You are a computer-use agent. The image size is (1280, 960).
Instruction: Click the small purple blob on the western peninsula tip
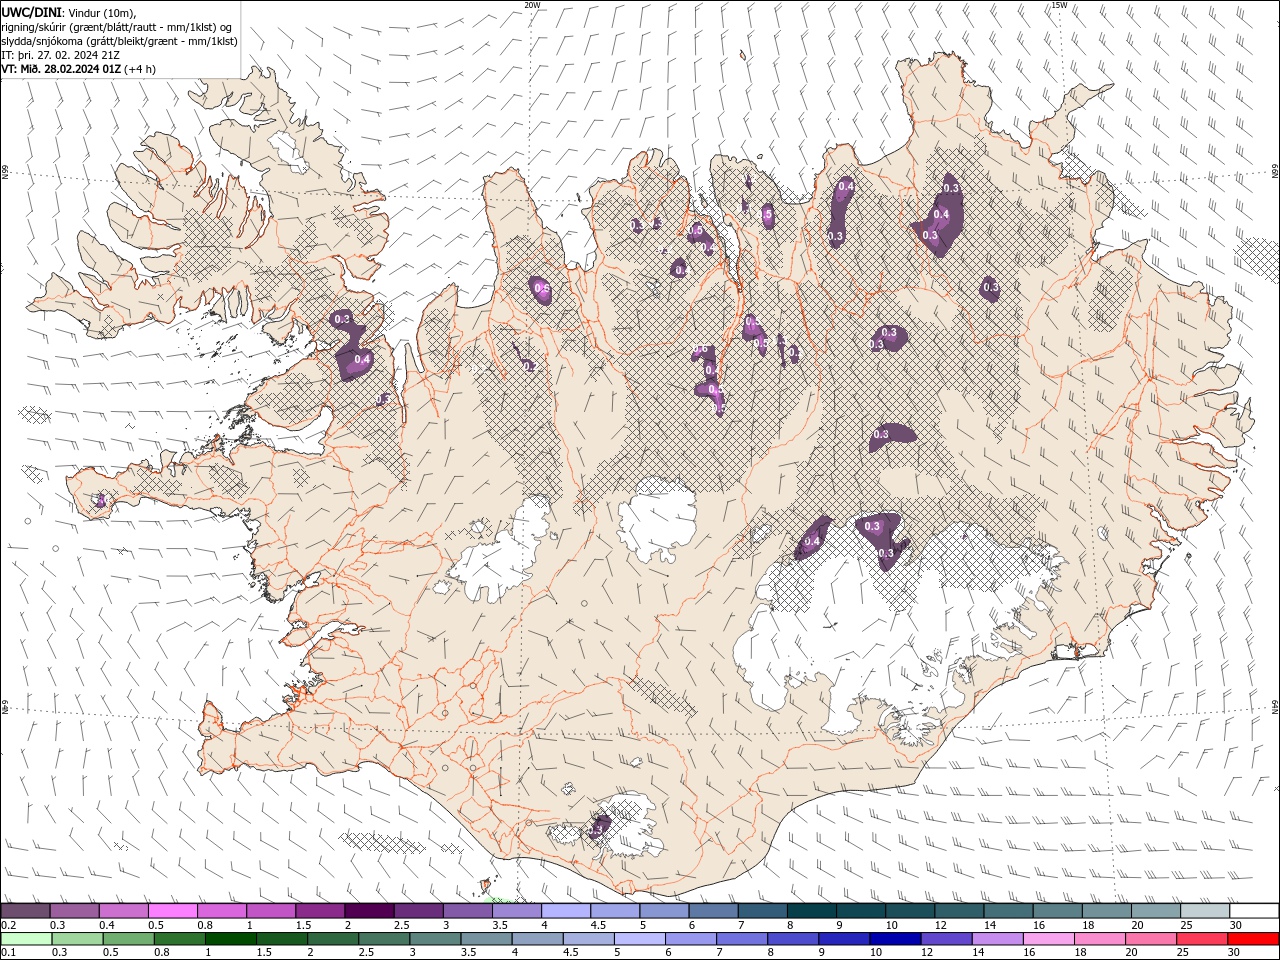click(100, 500)
